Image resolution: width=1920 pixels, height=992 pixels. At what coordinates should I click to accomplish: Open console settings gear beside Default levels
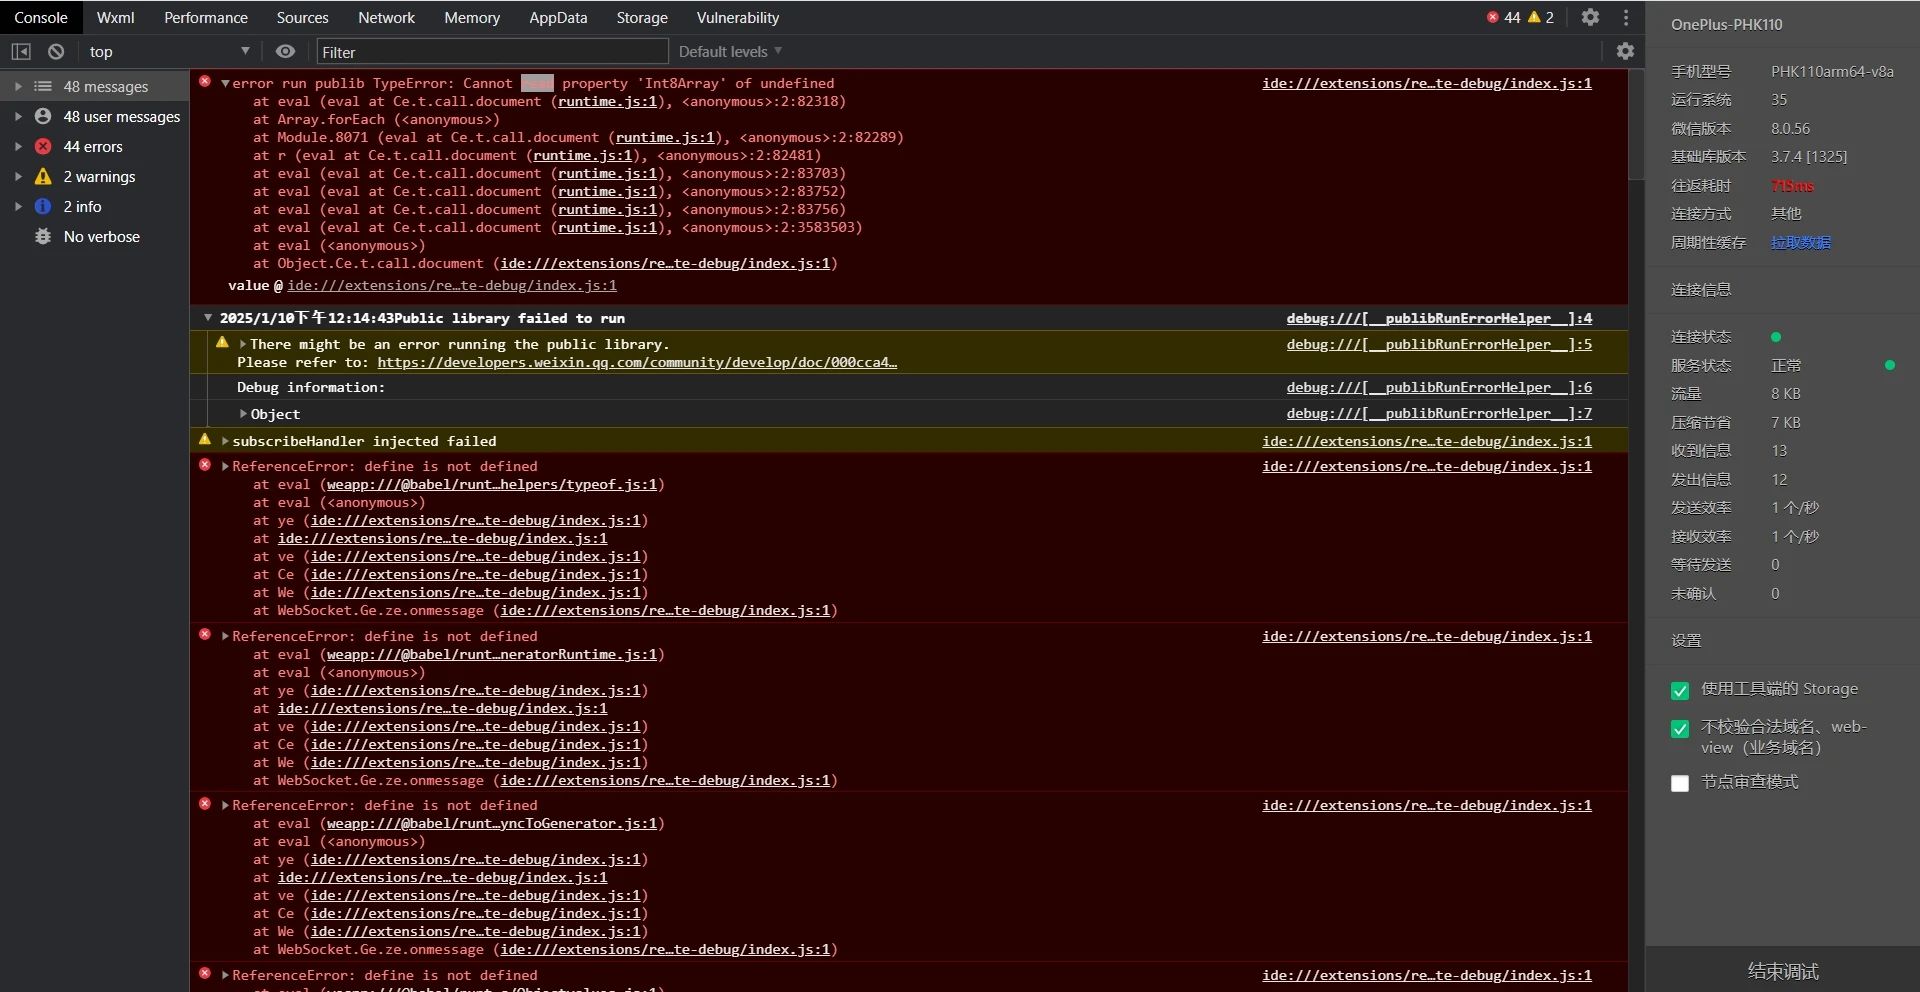click(1625, 51)
